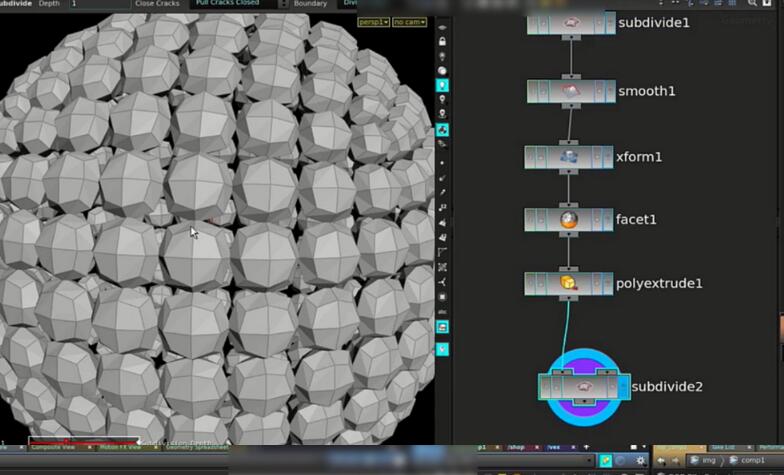Click the highlighted icon at bottom of viewport toolbar
This screenshot has width=784, height=475.
pos(442,349)
